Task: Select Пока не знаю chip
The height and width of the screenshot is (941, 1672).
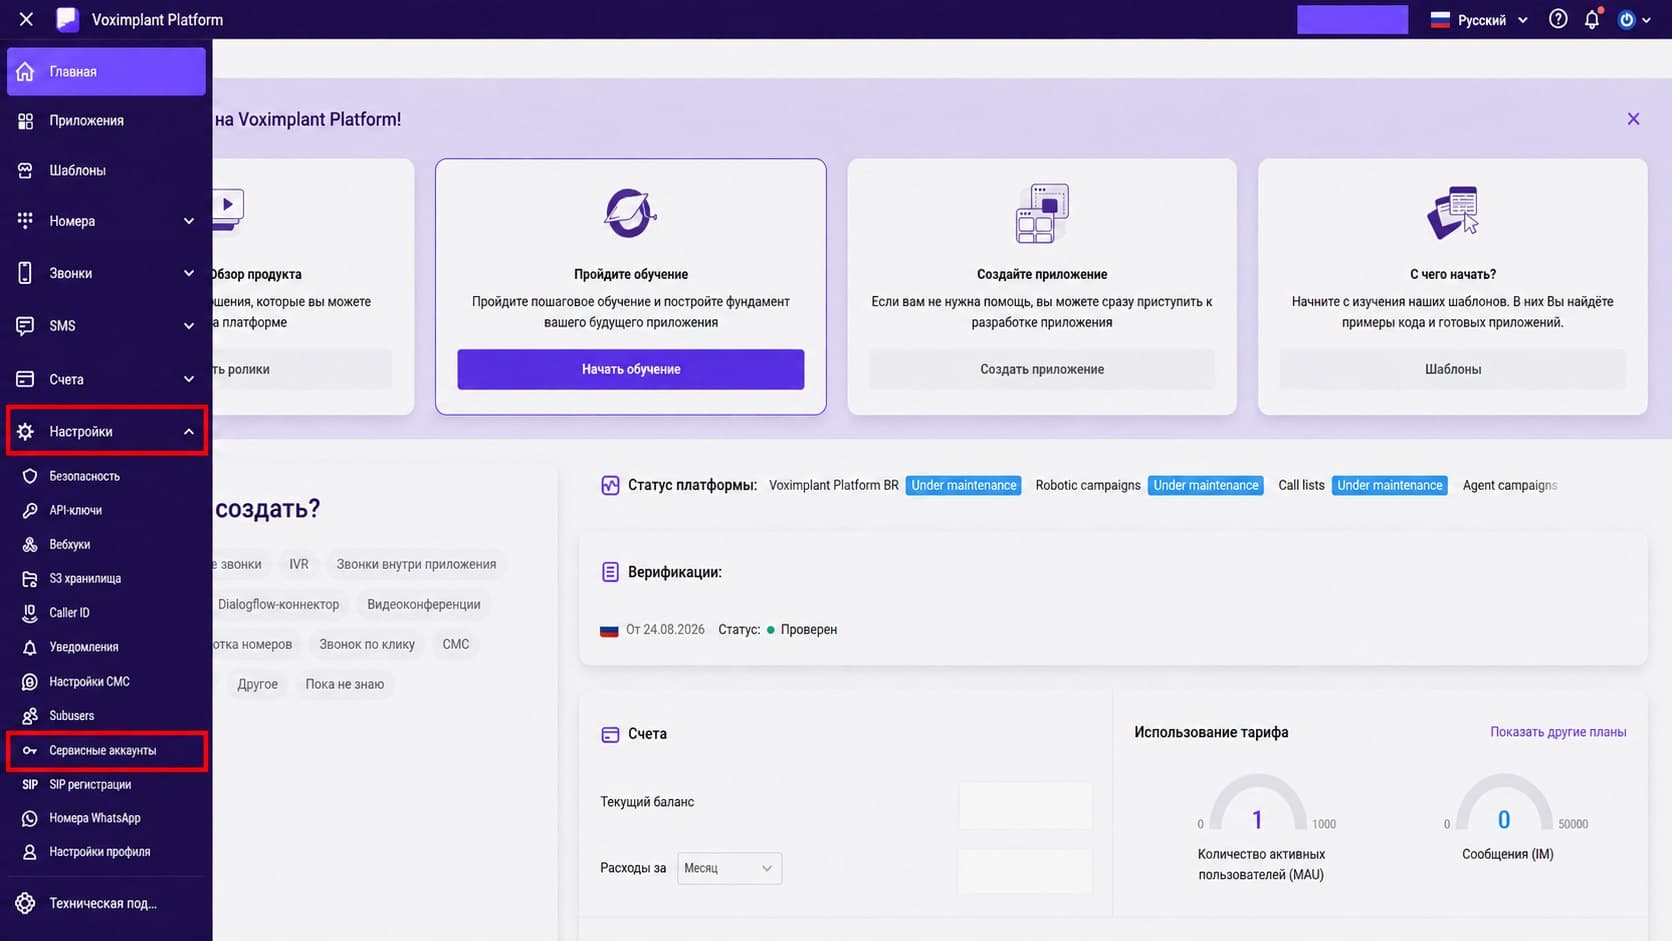Action: pyautogui.click(x=345, y=684)
